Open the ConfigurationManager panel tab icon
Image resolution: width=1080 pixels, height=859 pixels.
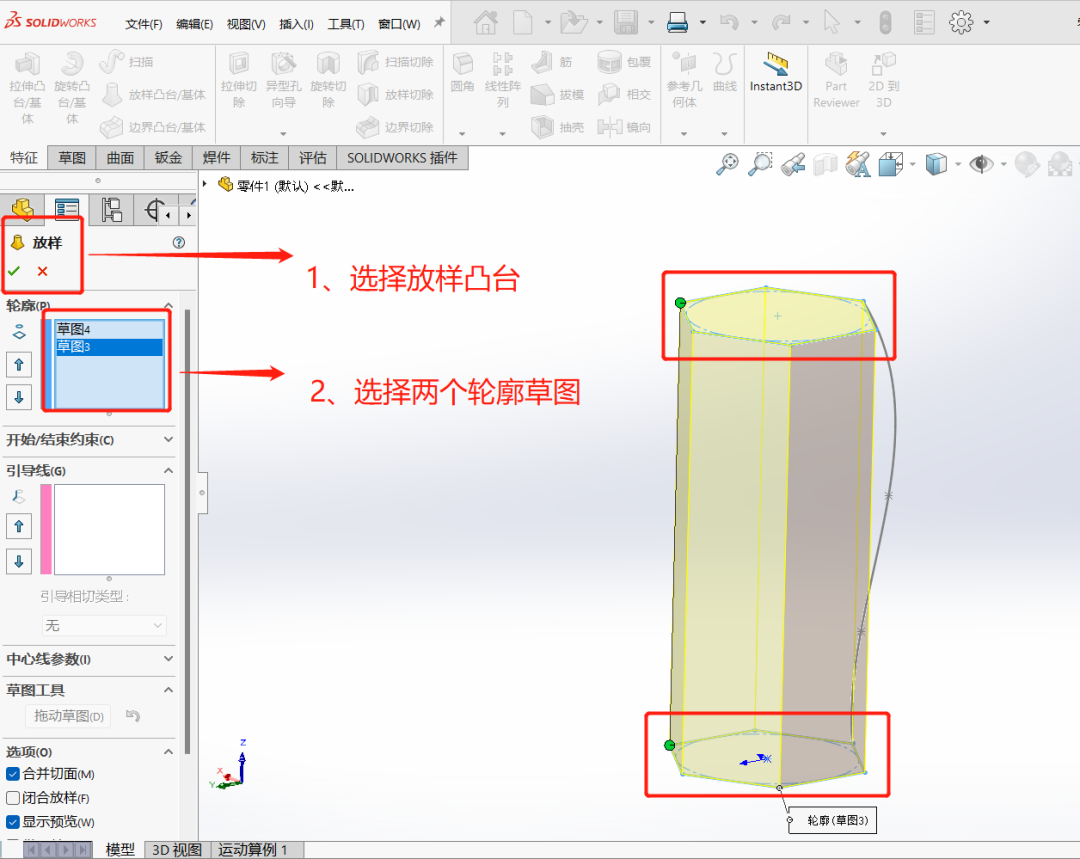111,209
